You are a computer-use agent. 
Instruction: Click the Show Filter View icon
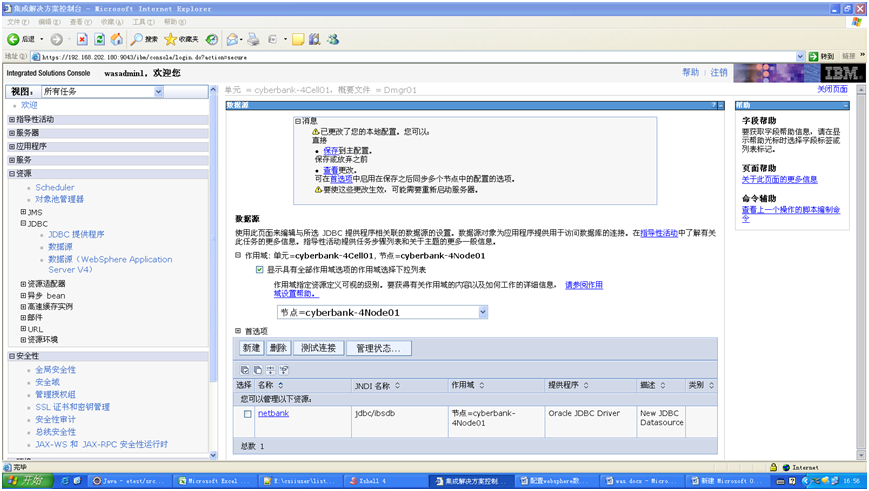point(270,370)
